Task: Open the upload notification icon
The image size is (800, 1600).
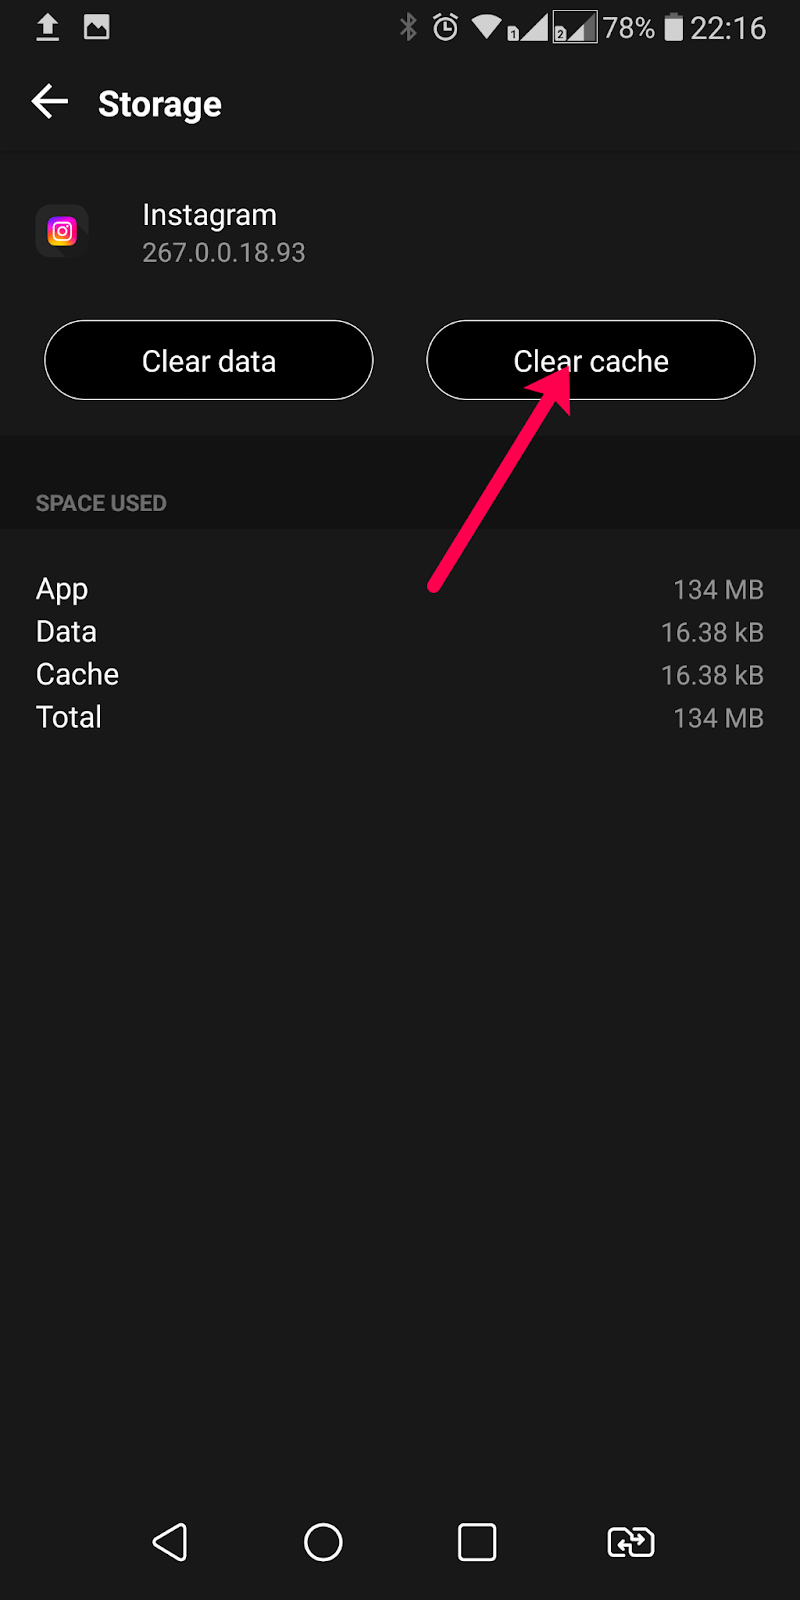Action: click(x=47, y=27)
